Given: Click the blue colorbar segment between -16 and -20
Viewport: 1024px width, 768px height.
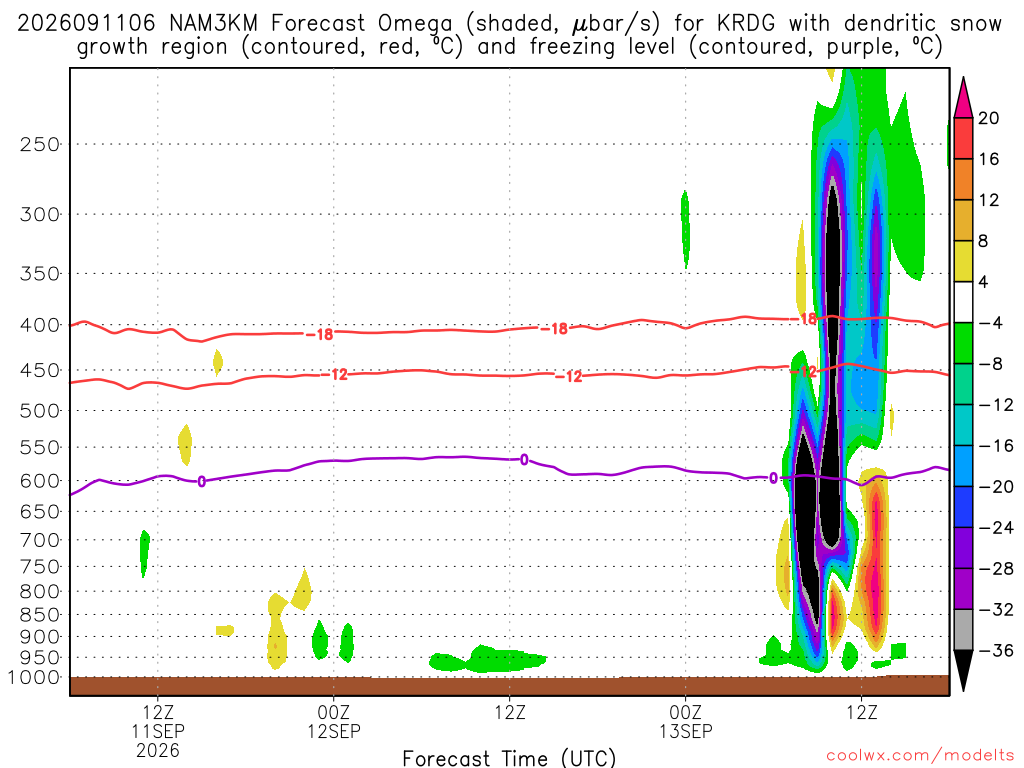Looking at the screenshot, I should pos(963,466).
